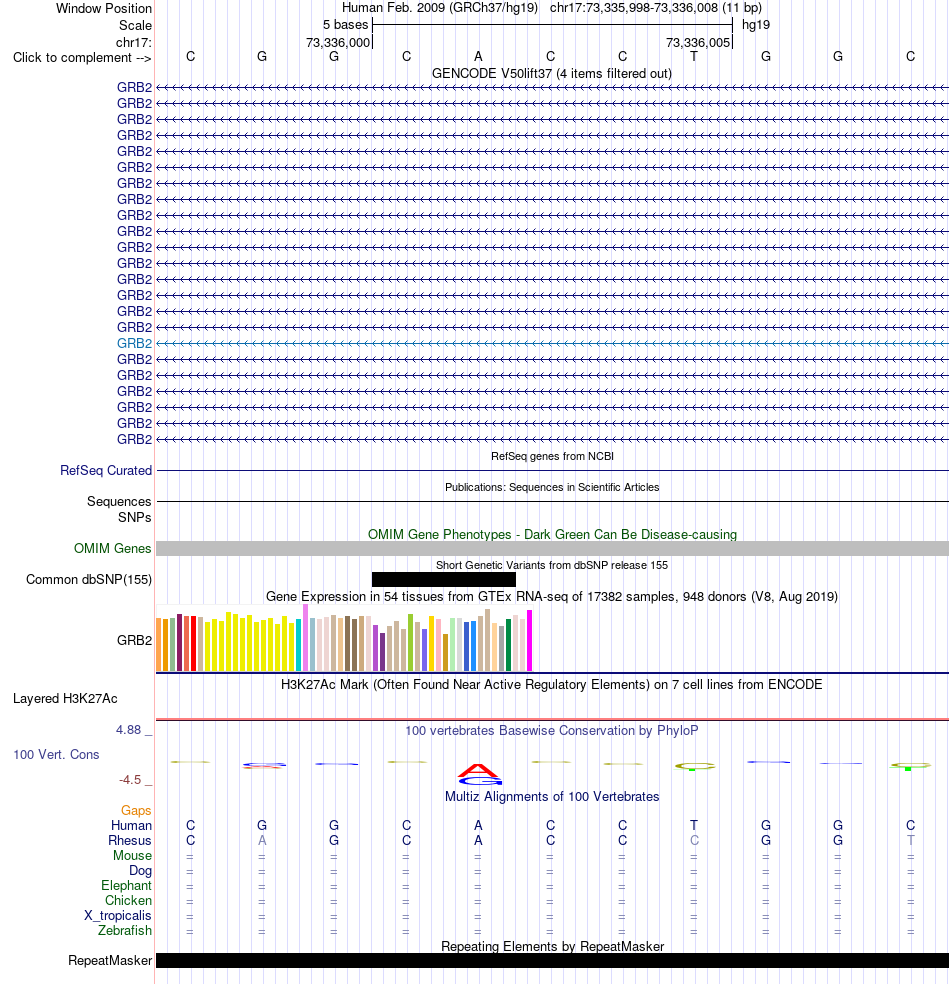The height and width of the screenshot is (984, 950).
Task: Select the gray OMIM Genes bar
Action: click(x=552, y=548)
